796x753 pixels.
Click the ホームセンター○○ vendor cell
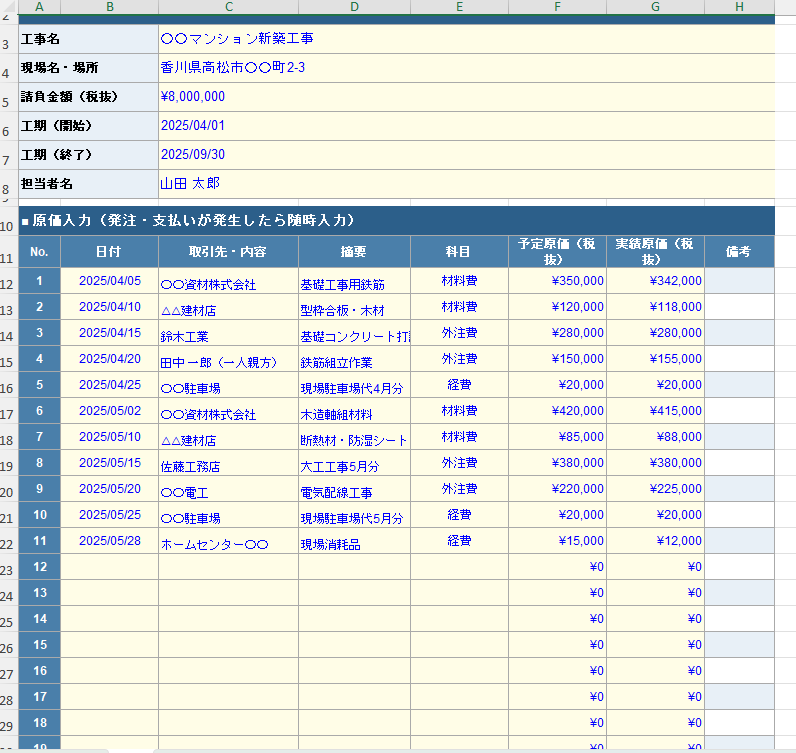[228, 541]
